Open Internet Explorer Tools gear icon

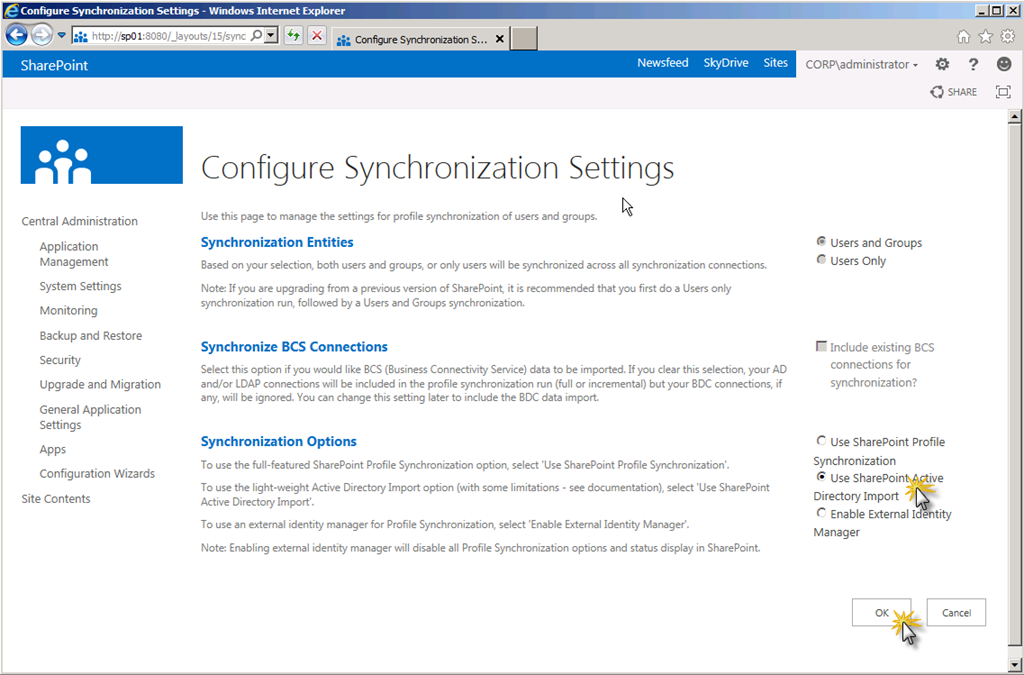[x=1008, y=37]
